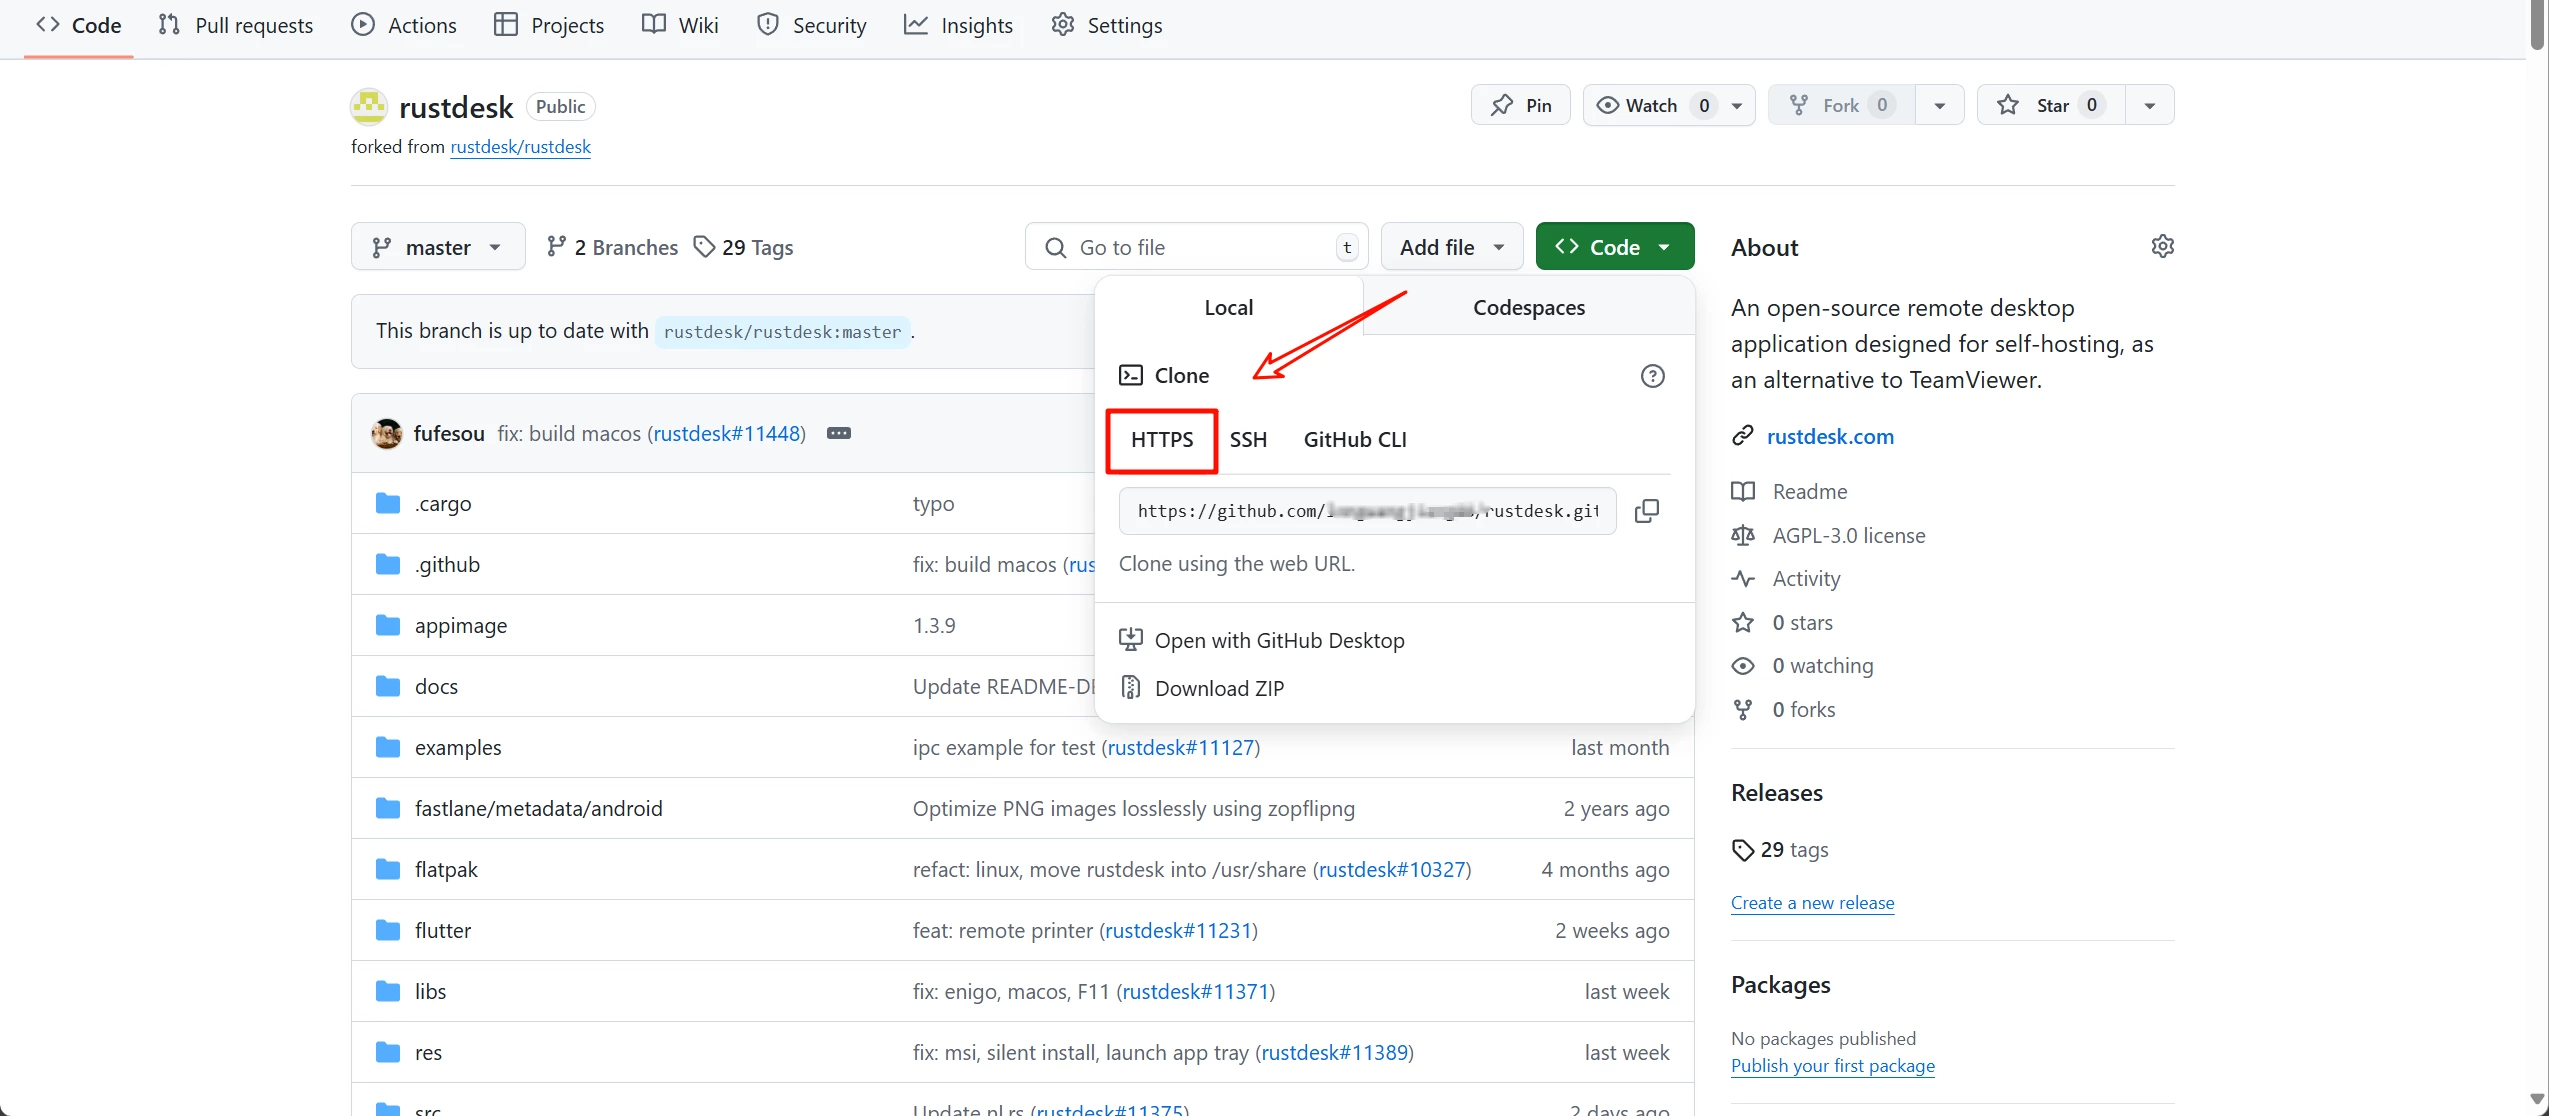Expand commit message ellipsis for fufesou commit
The width and height of the screenshot is (2549, 1116).
coord(838,433)
